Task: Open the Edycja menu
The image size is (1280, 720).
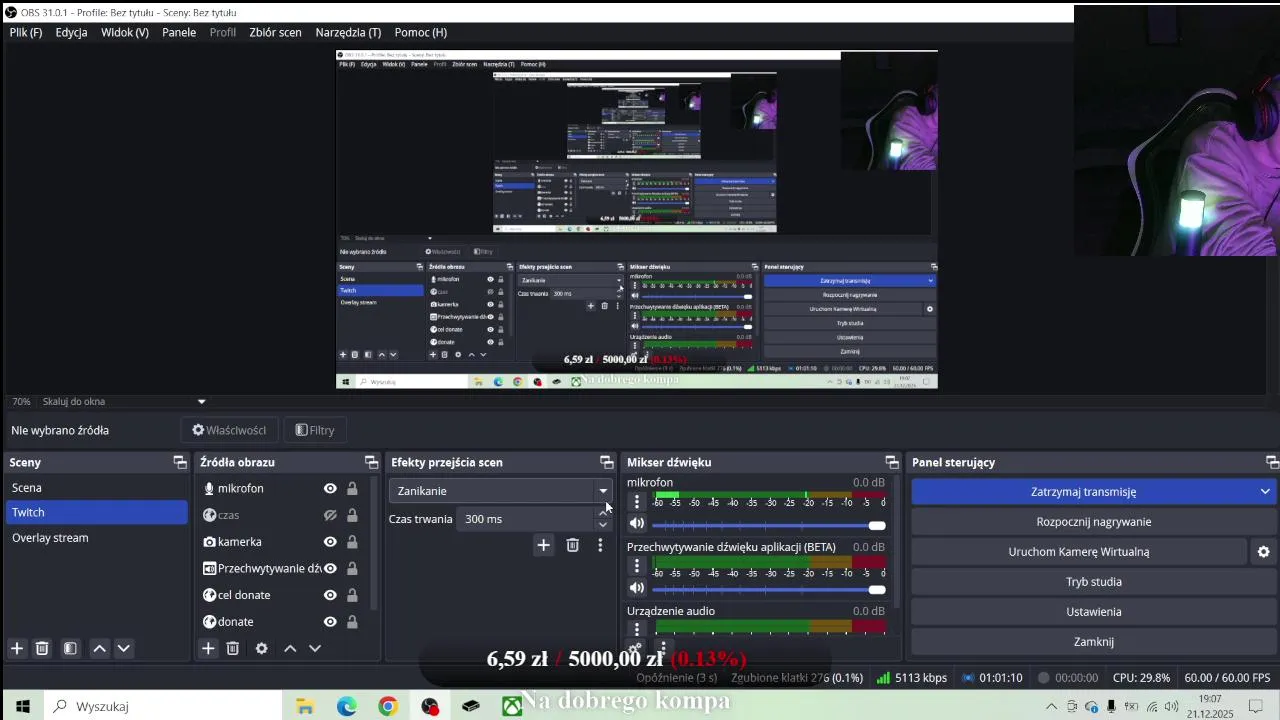Action: point(71,32)
